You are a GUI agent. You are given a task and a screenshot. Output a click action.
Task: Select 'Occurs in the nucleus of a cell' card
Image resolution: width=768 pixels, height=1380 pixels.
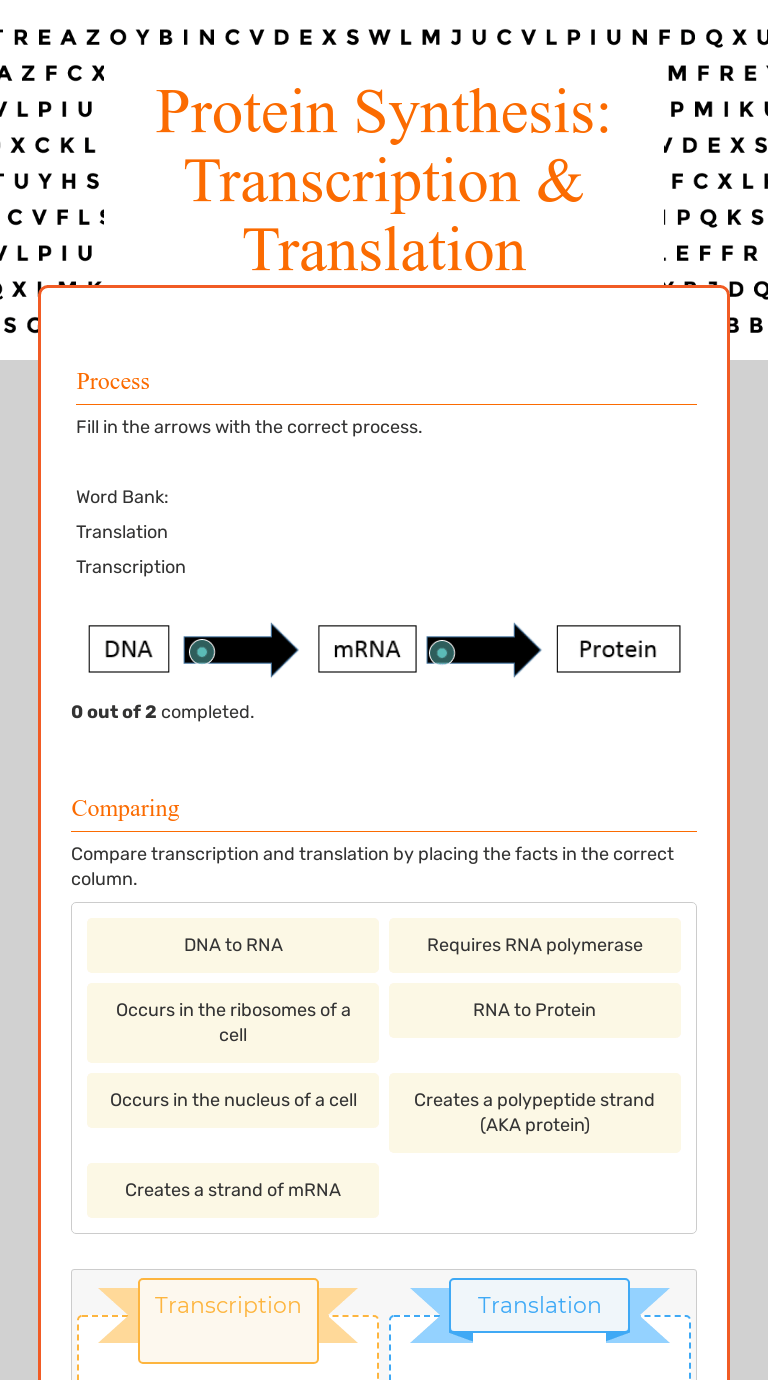click(x=232, y=1100)
